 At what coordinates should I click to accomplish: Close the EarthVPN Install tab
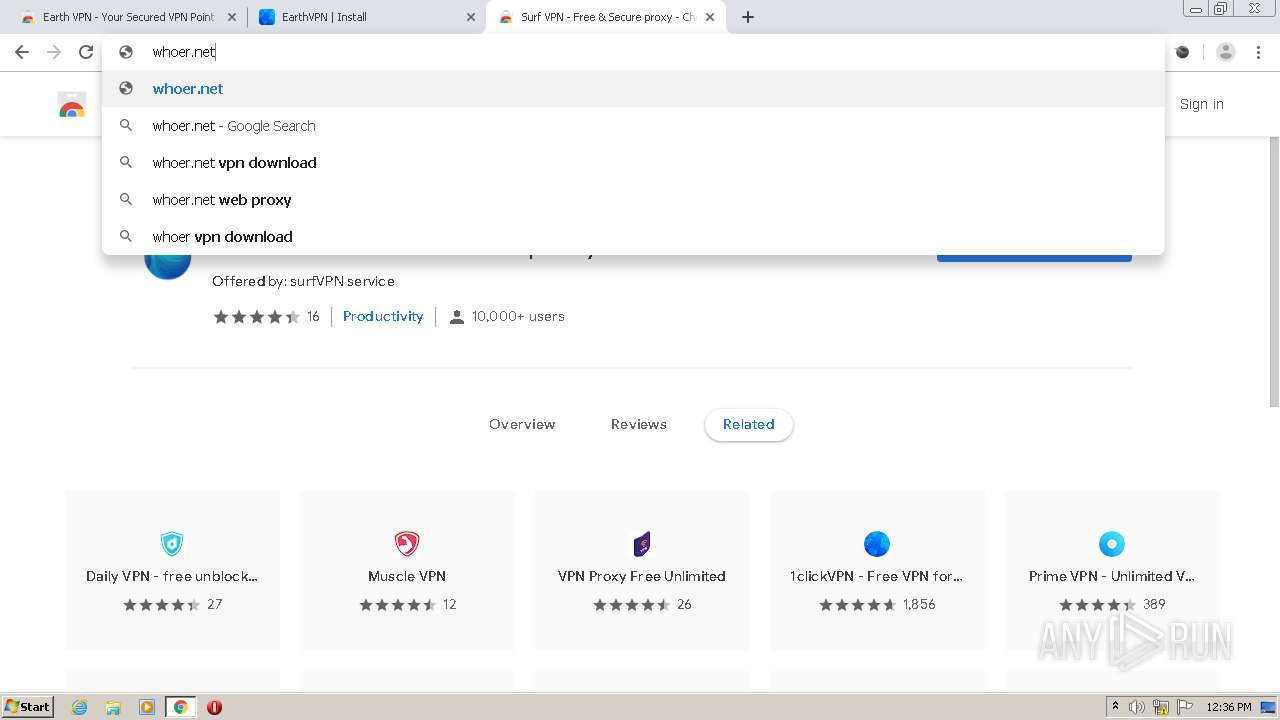pos(471,17)
